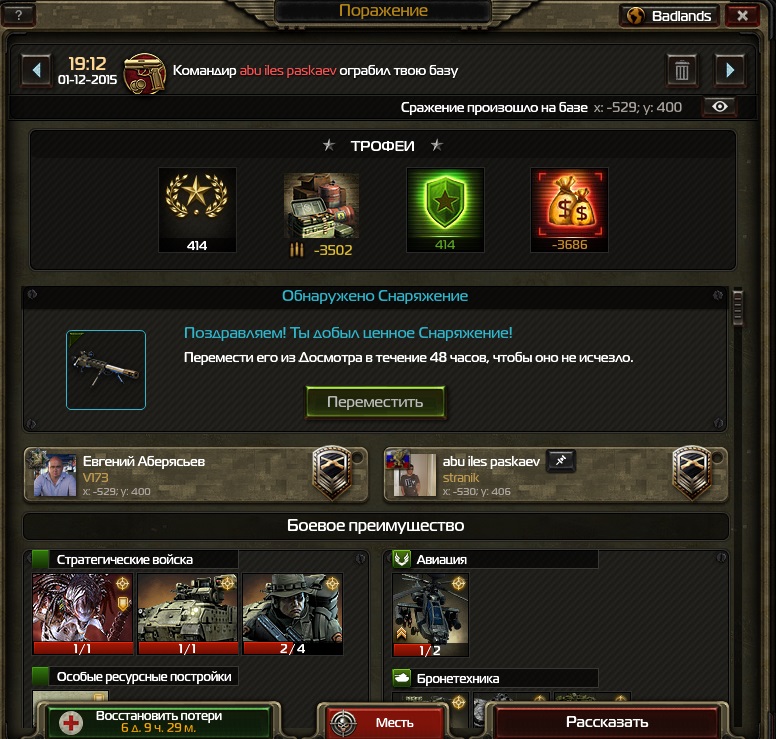The image size is (776, 739).
Task: Click the pin icon beside abu iles paskaev
Action: click(x=561, y=460)
